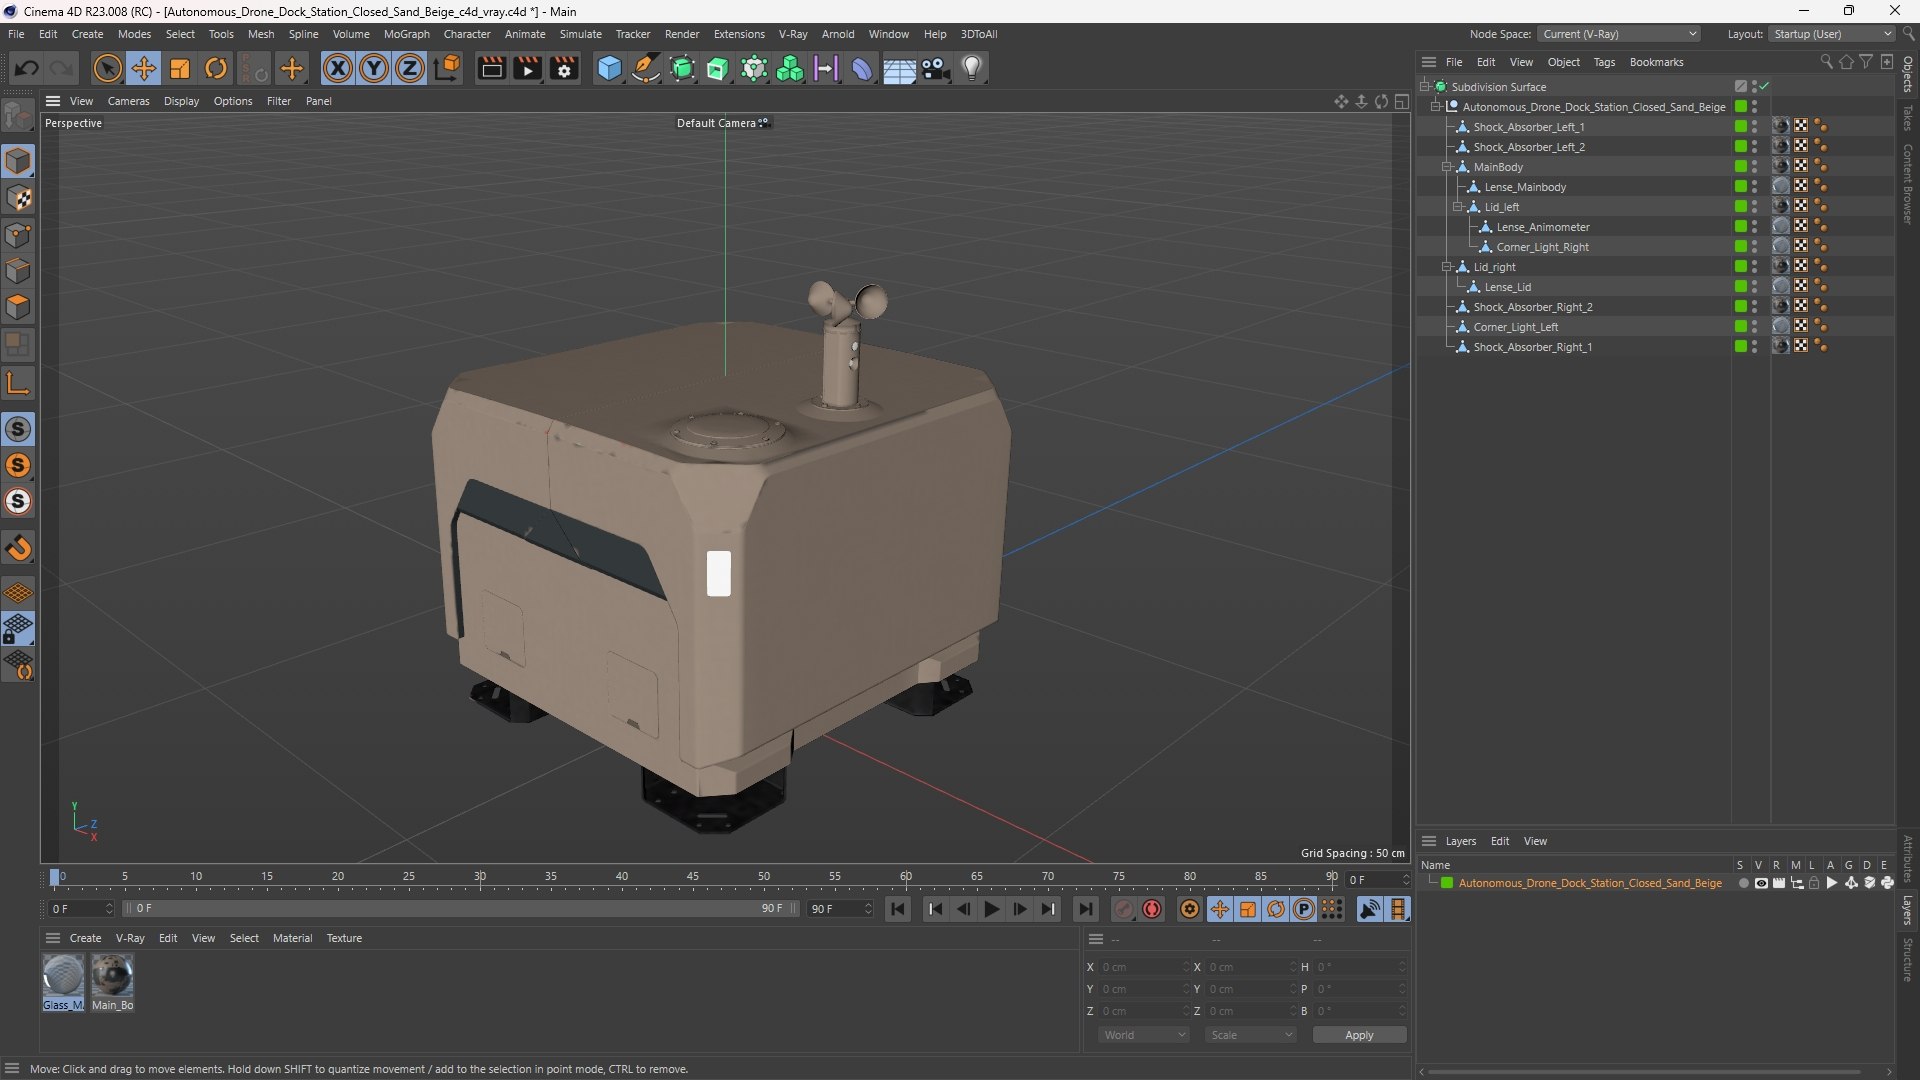Viewport: 1920px width, 1080px height.
Task: Select the Main_Bo material thumbnail
Action: pyautogui.click(x=112, y=976)
